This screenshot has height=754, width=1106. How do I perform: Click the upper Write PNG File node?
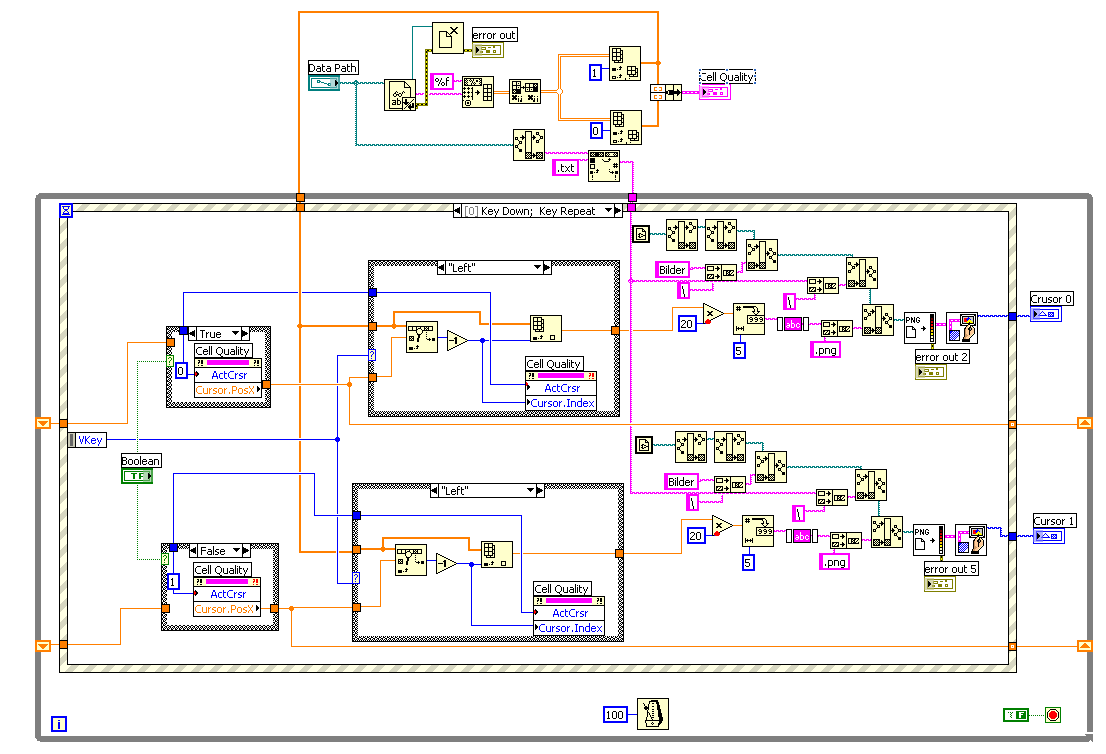pos(920,328)
